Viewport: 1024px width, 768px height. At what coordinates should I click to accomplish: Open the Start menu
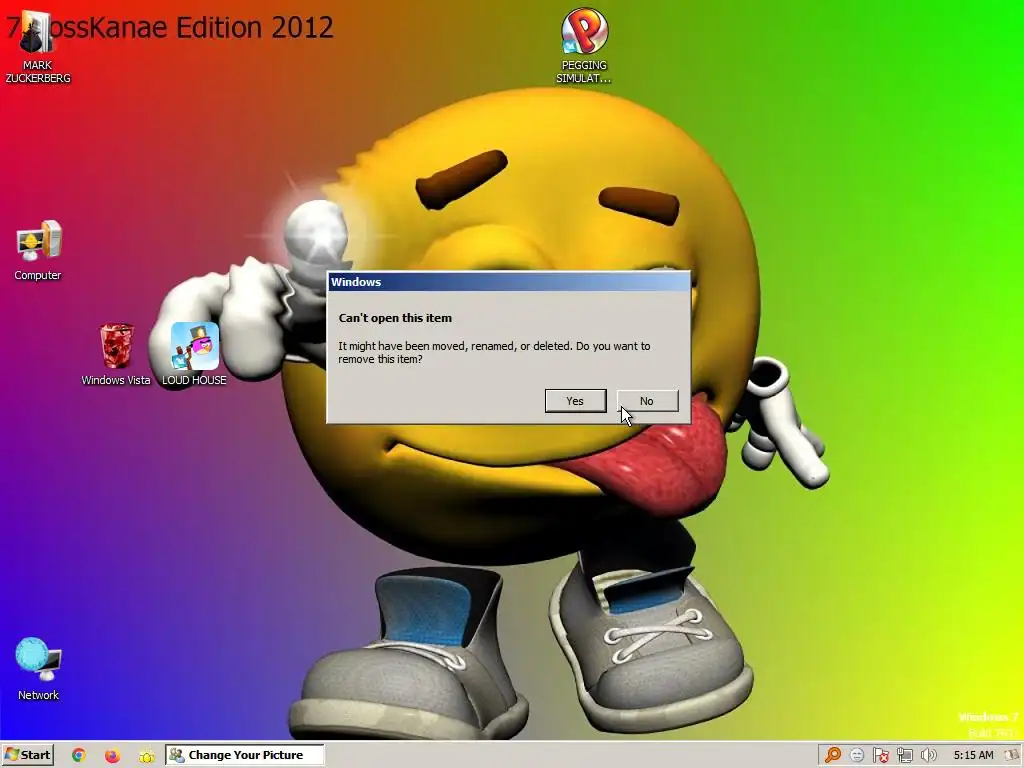click(27, 755)
